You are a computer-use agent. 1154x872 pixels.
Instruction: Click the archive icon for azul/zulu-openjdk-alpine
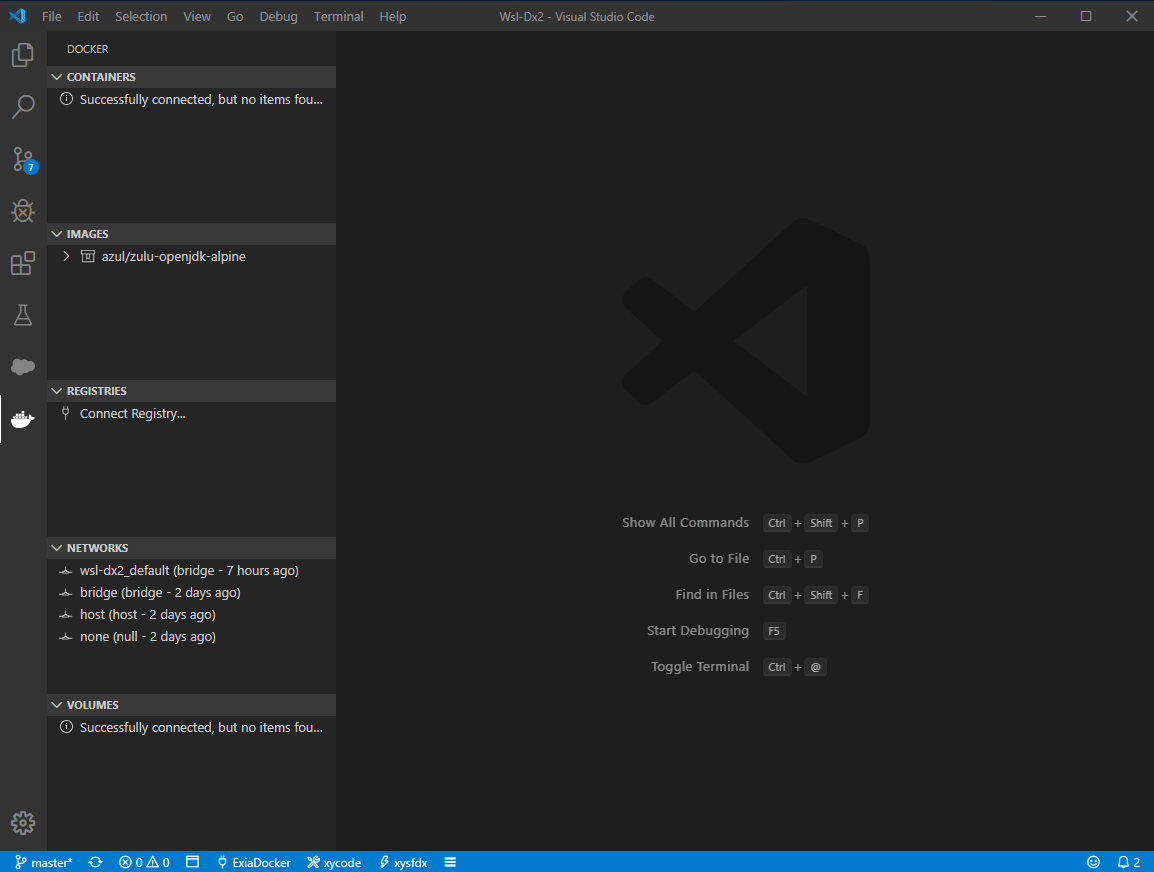[88, 256]
